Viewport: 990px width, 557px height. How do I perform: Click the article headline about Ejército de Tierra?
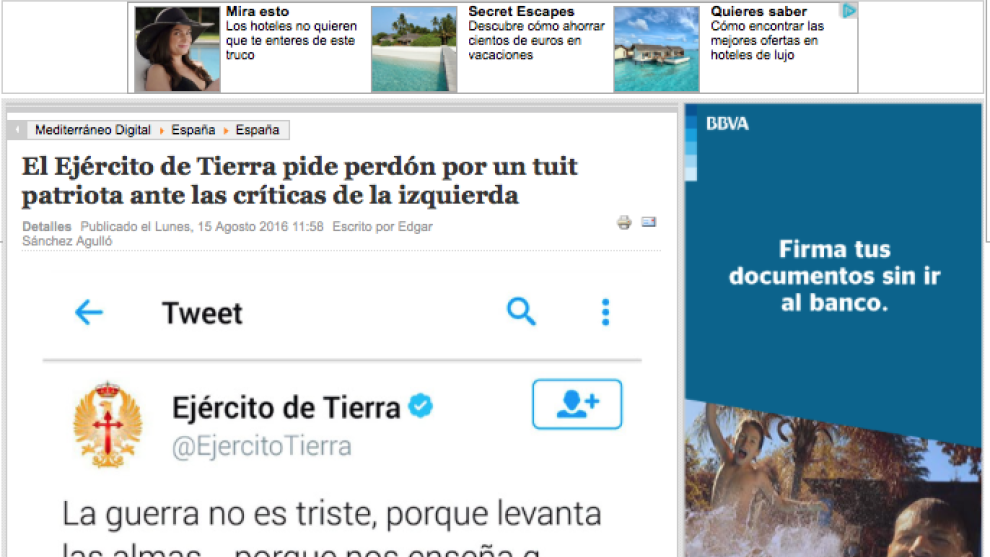[300, 180]
